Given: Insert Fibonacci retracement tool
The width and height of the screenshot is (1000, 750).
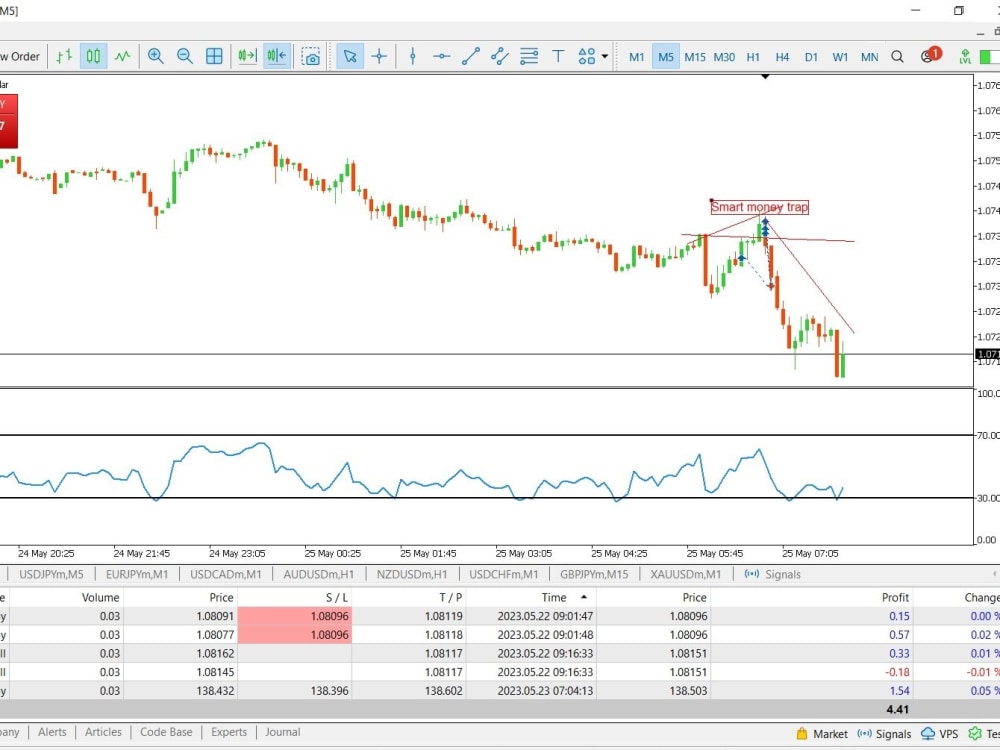Looking at the screenshot, I should point(529,56).
